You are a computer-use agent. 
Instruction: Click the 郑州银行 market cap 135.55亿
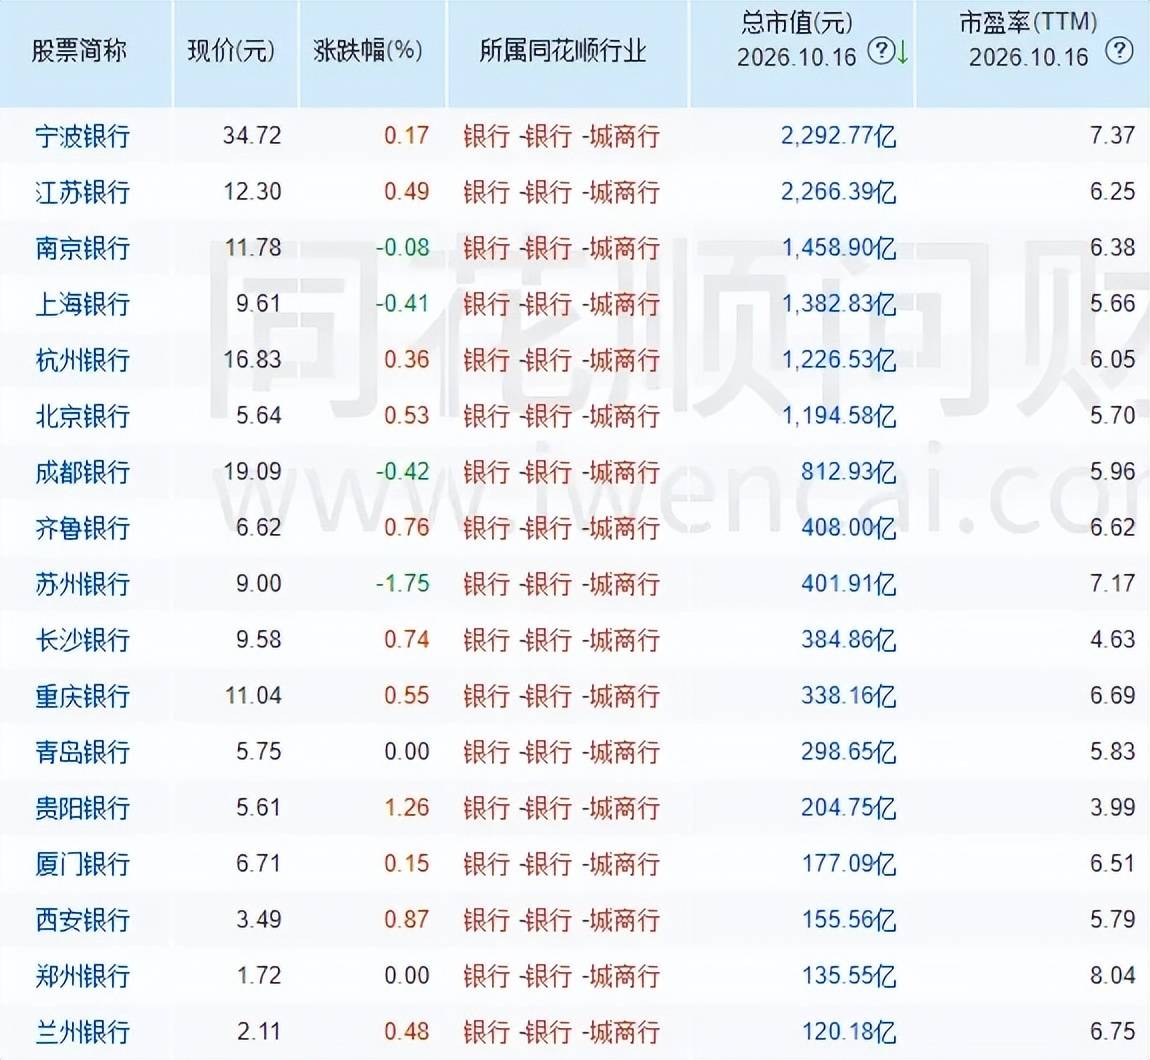[849, 976]
